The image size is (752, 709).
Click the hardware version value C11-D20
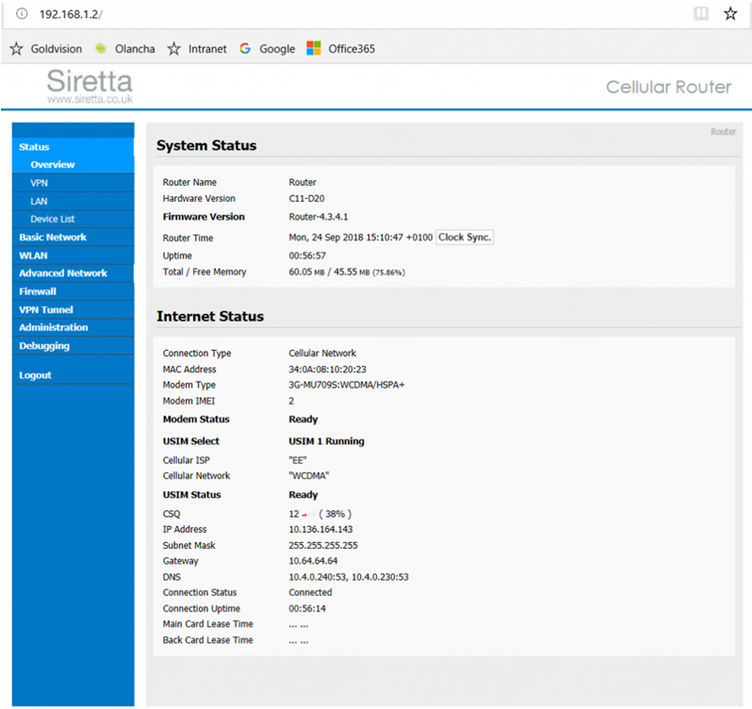click(x=306, y=199)
